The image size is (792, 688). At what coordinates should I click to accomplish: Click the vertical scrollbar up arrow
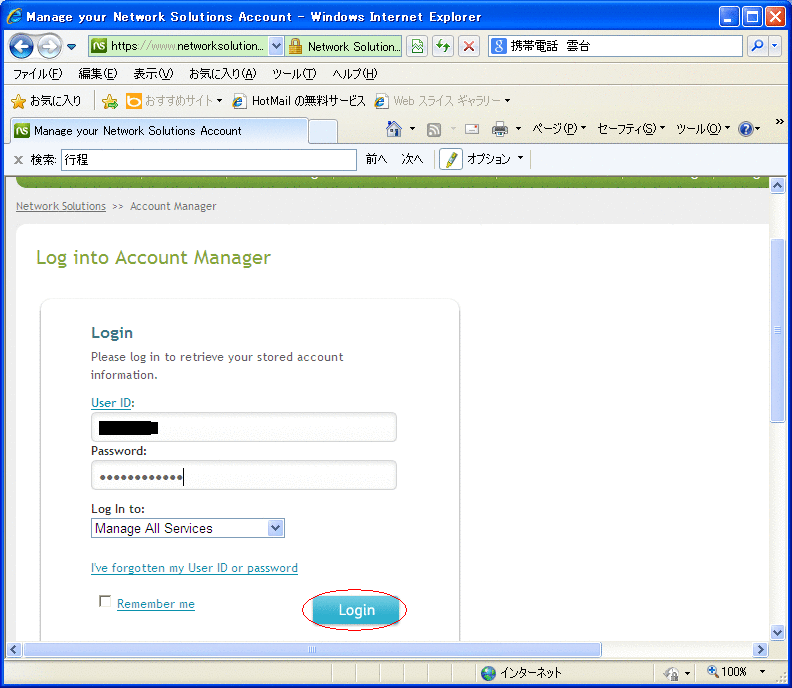777,185
